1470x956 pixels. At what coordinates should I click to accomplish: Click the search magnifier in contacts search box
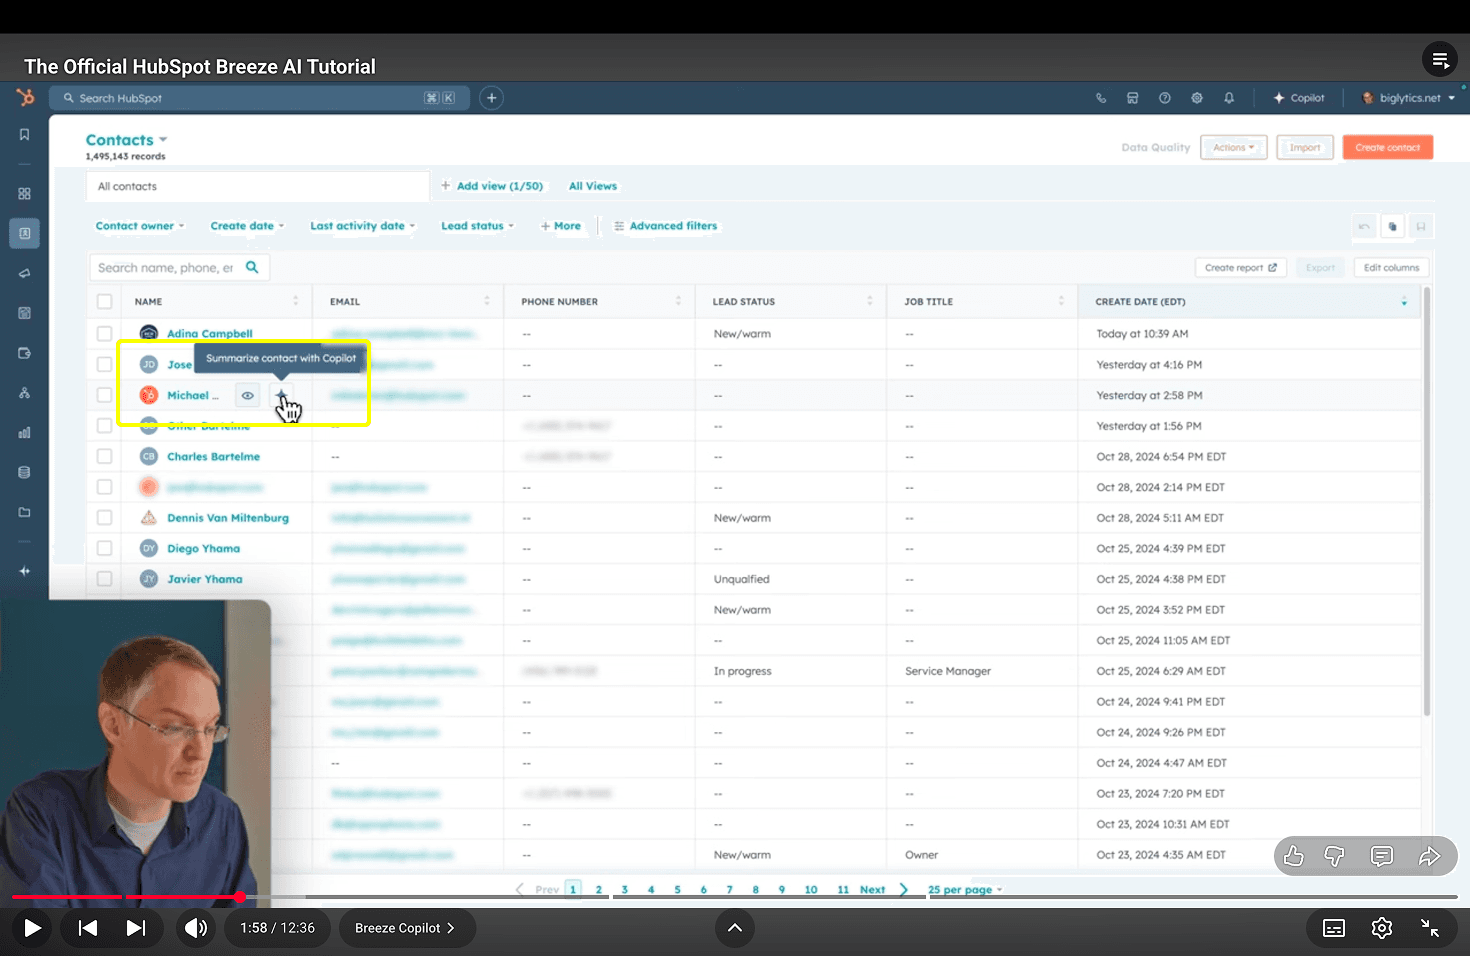coord(252,267)
